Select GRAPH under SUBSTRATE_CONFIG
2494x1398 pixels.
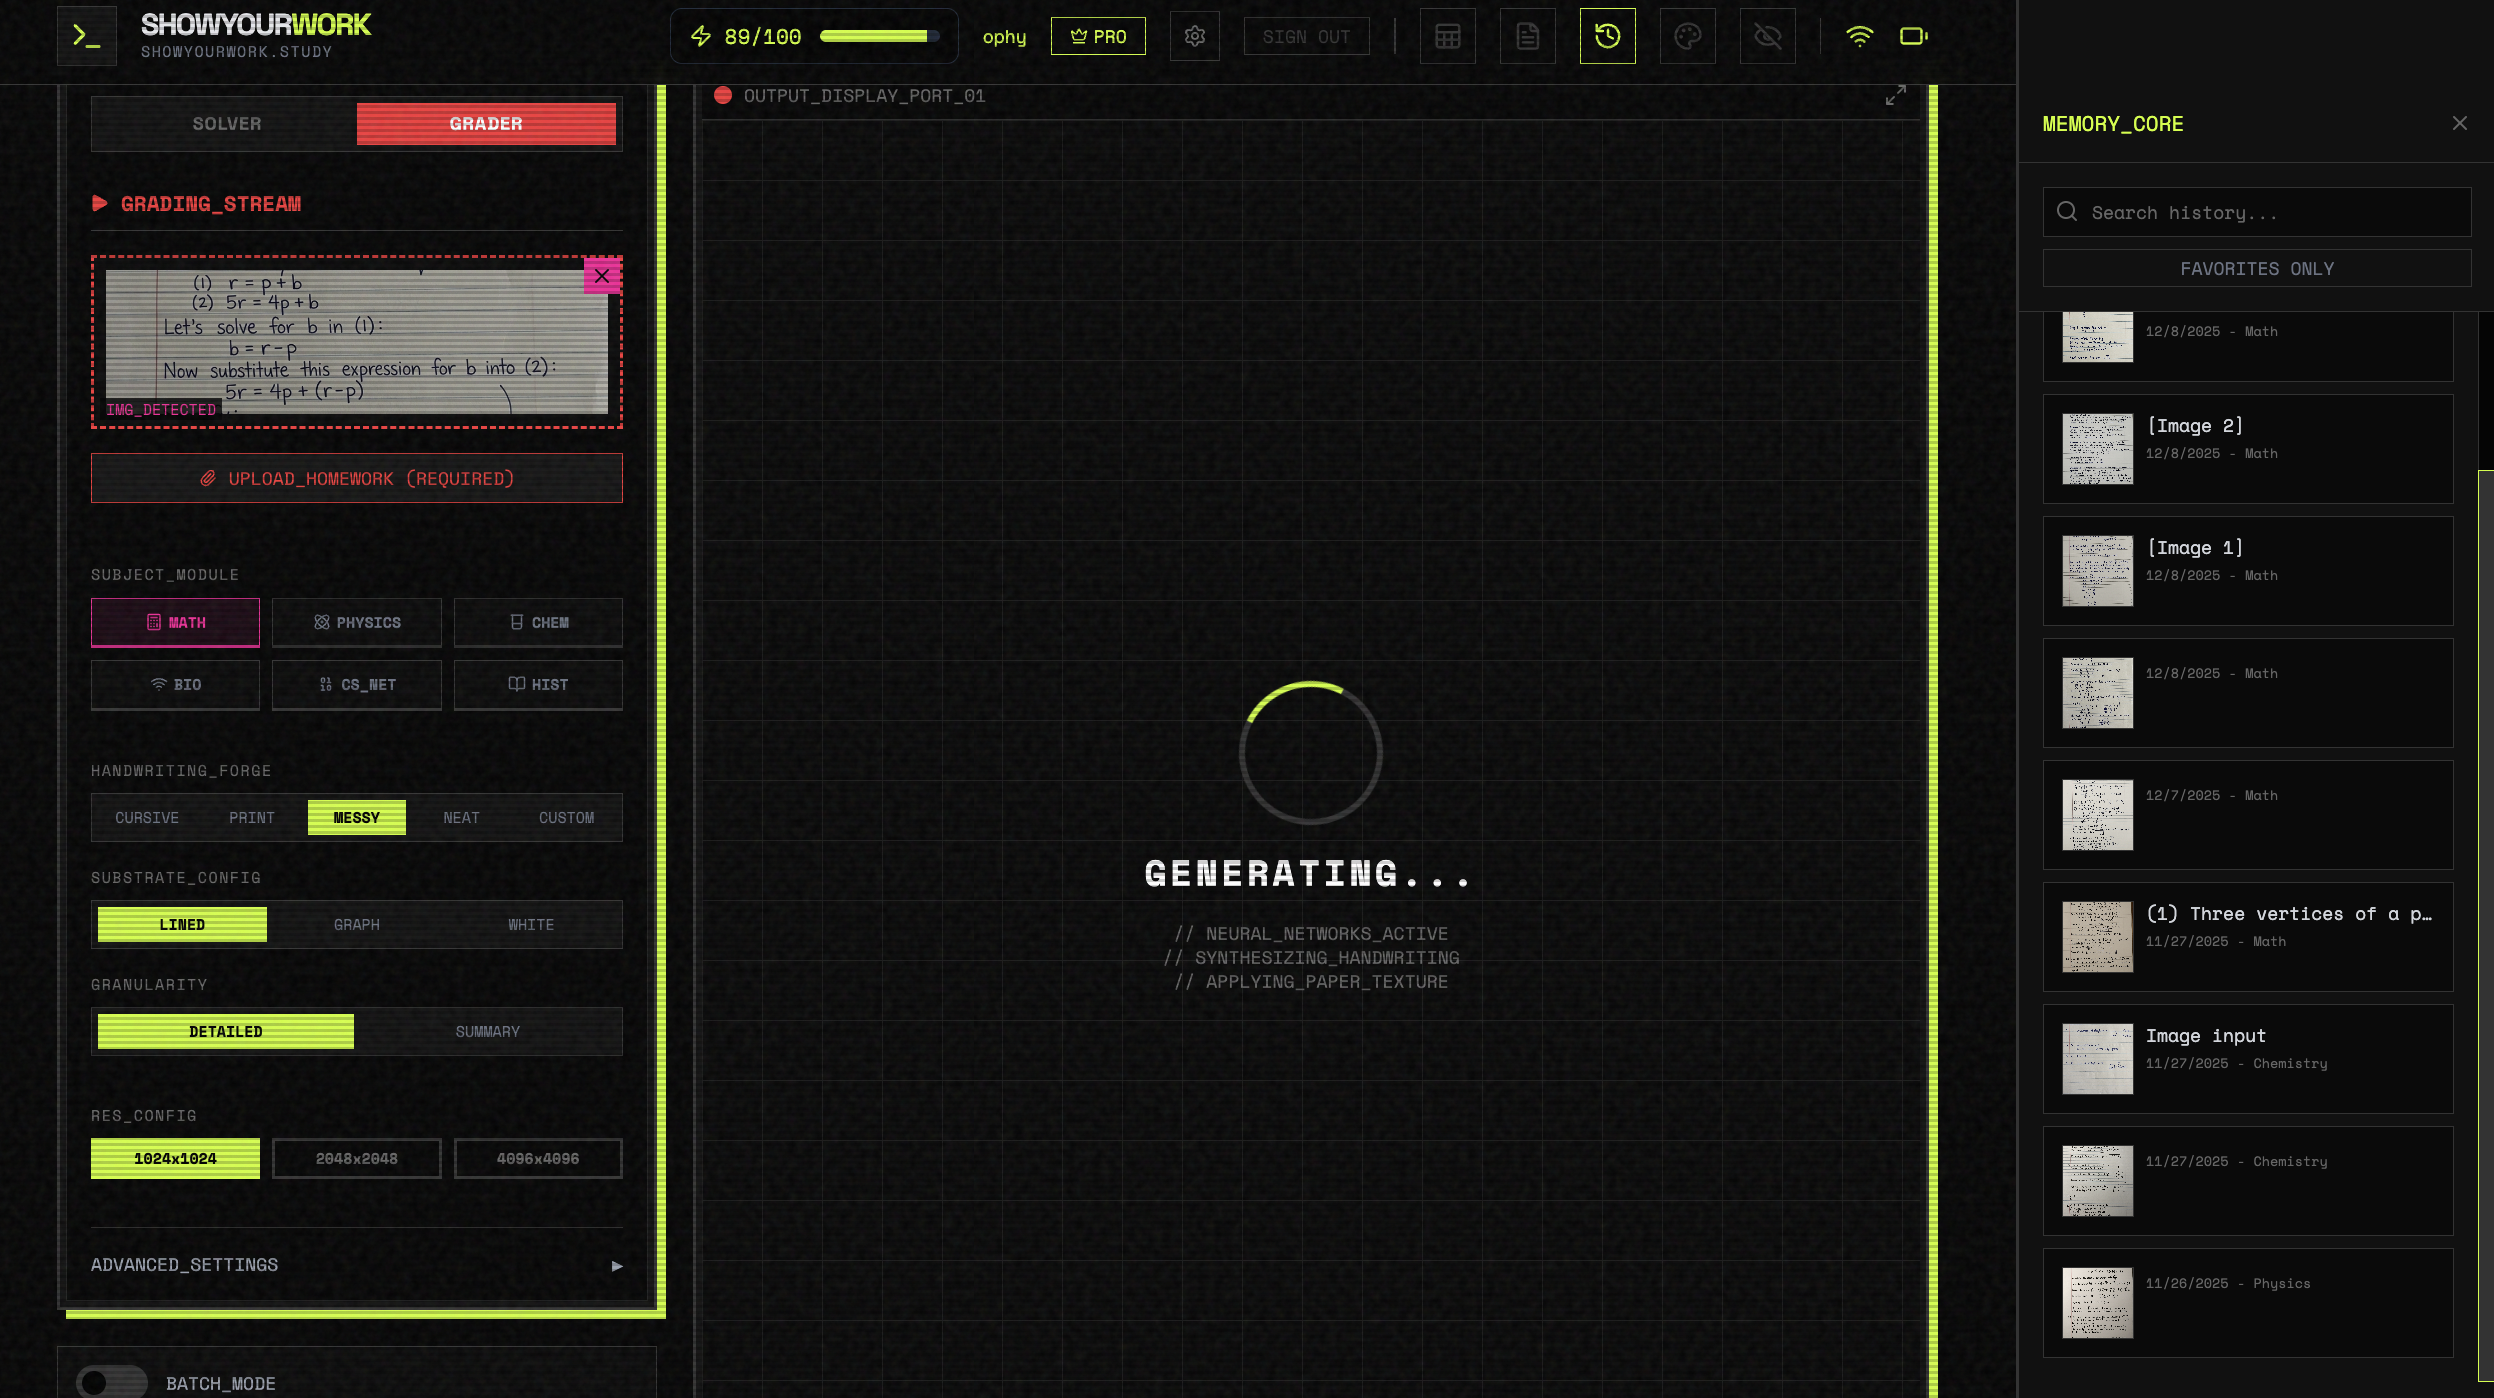point(356,923)
